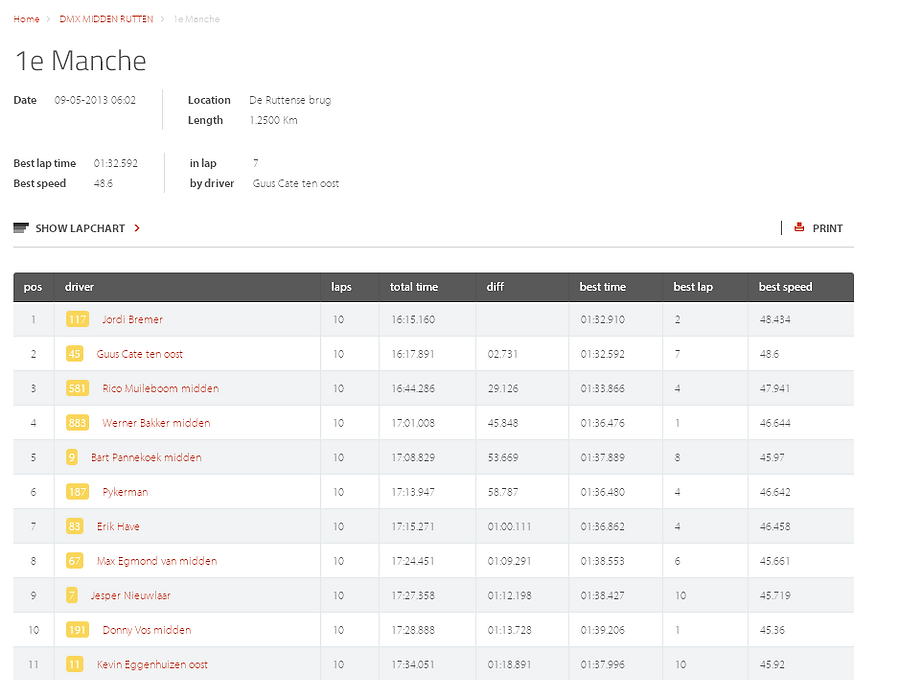Select best speed 45.92
Image resolution: width=900 pixels, height=680 pixels.
[772, 664]
